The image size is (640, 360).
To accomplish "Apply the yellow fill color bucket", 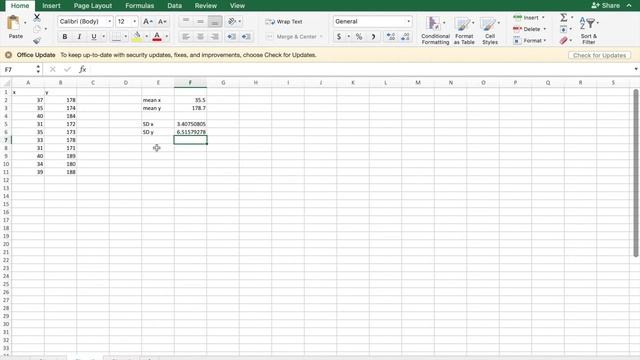I will [137, 37].
